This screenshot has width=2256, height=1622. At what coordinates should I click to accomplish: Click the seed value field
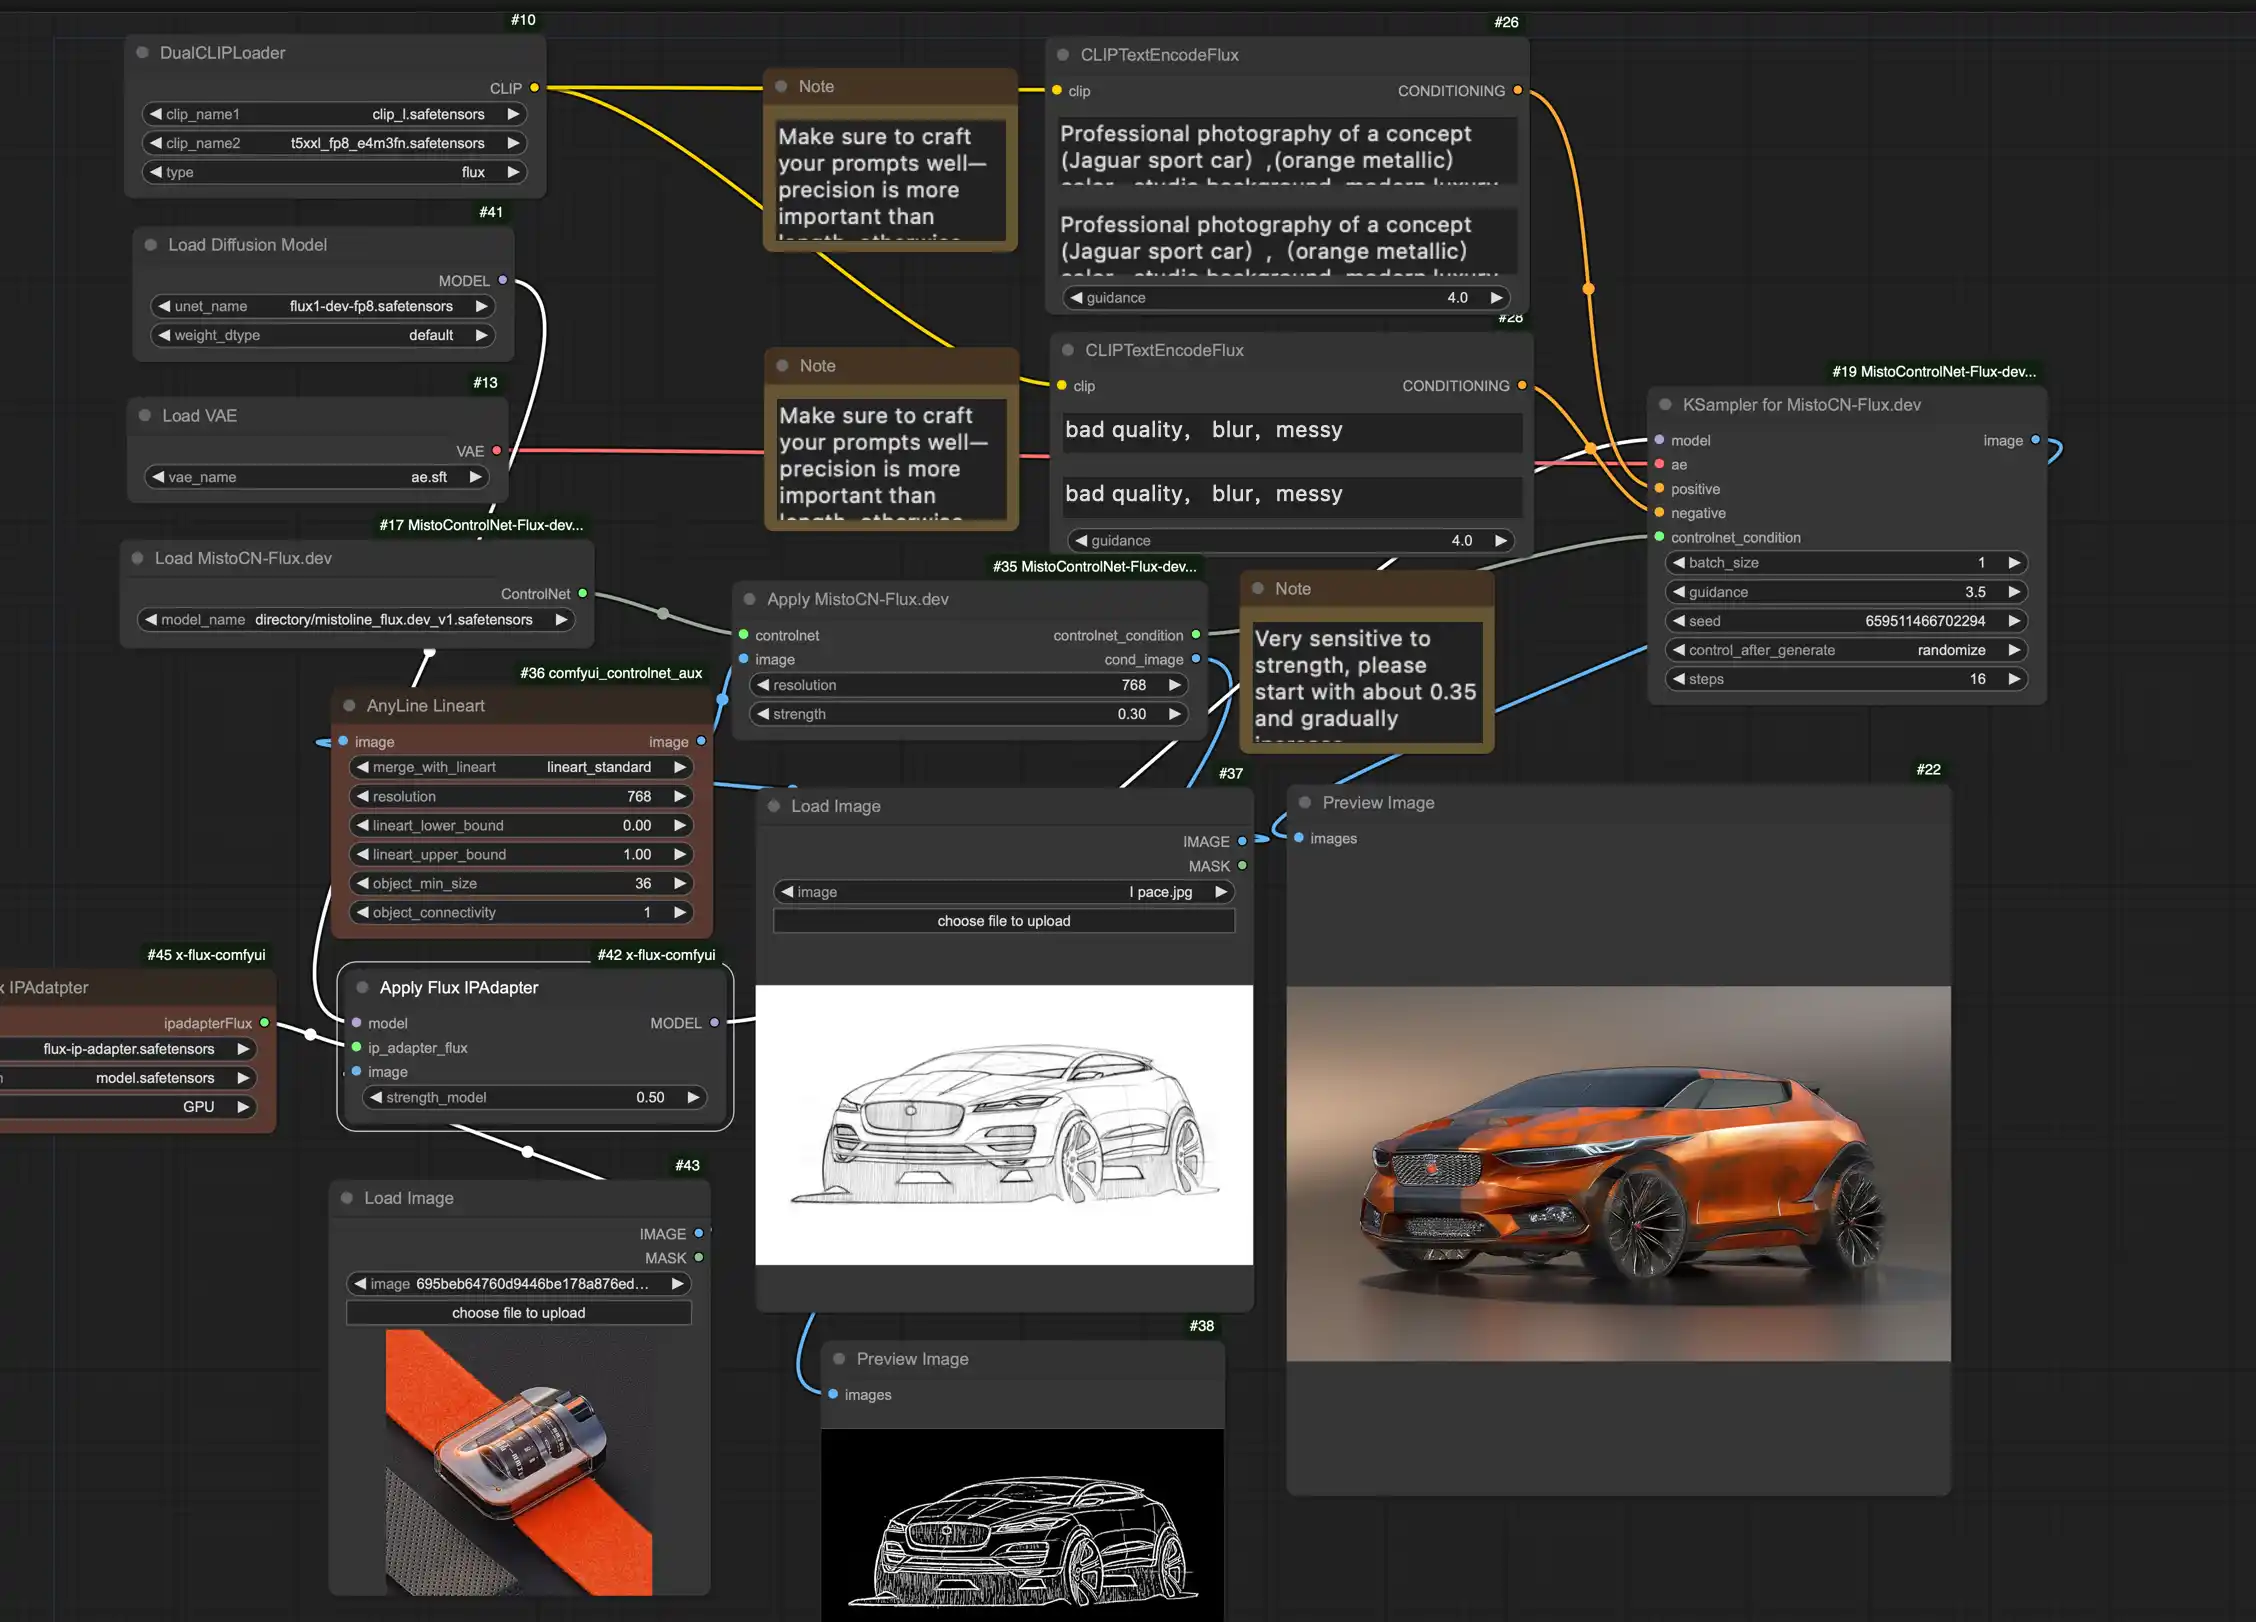[1846, 621]
